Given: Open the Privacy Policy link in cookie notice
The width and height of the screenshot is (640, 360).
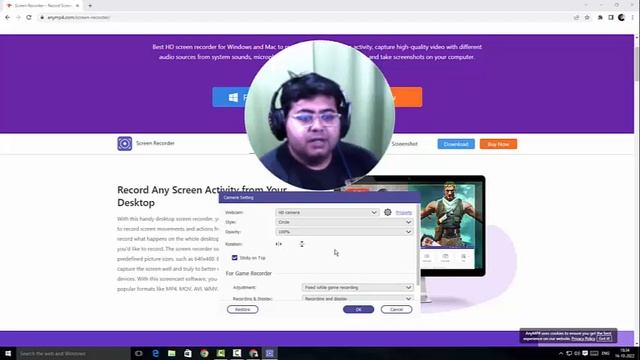Looking at the screenshot, I should (x=583, y=339).
